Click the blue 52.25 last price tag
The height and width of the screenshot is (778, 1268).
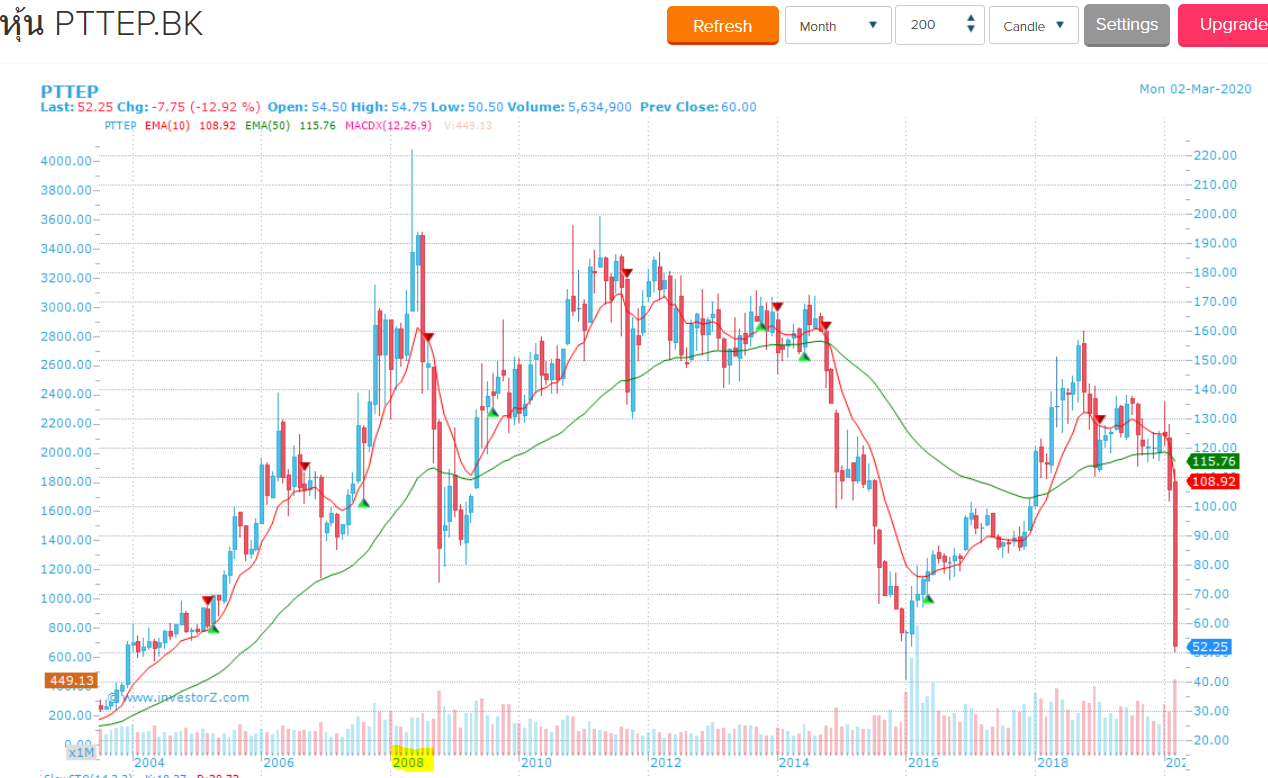tap(1211, 648)
